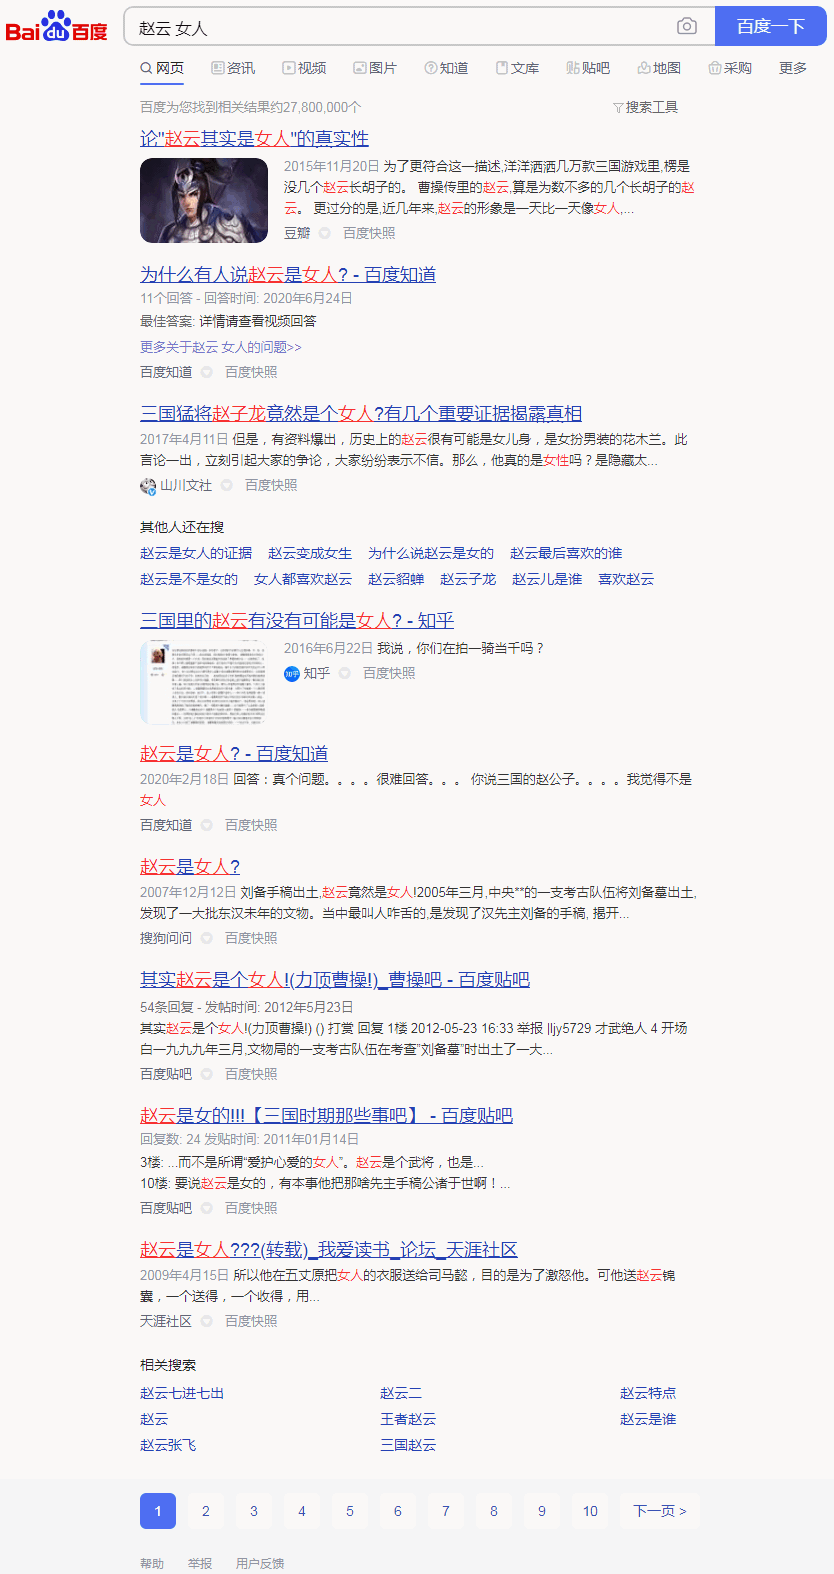Open camera image search icon
Screen dimensions: 834x1574
coord(687,27)
